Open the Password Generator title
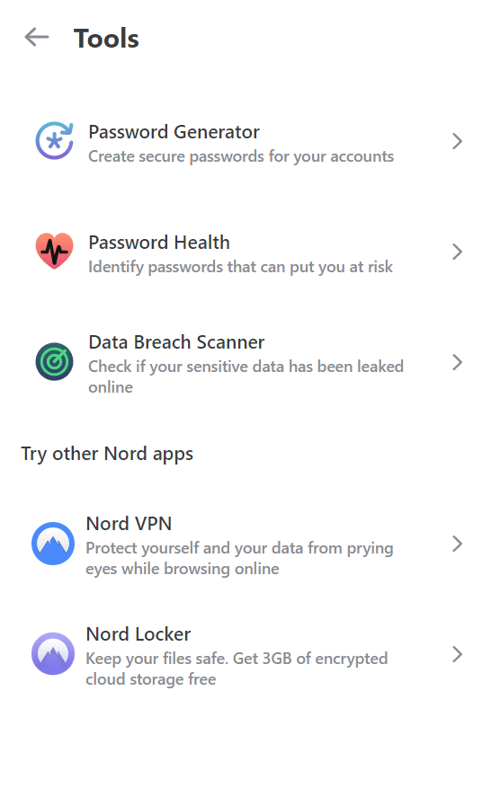This screenshot has width=500, height=788. tap(174, 132)
